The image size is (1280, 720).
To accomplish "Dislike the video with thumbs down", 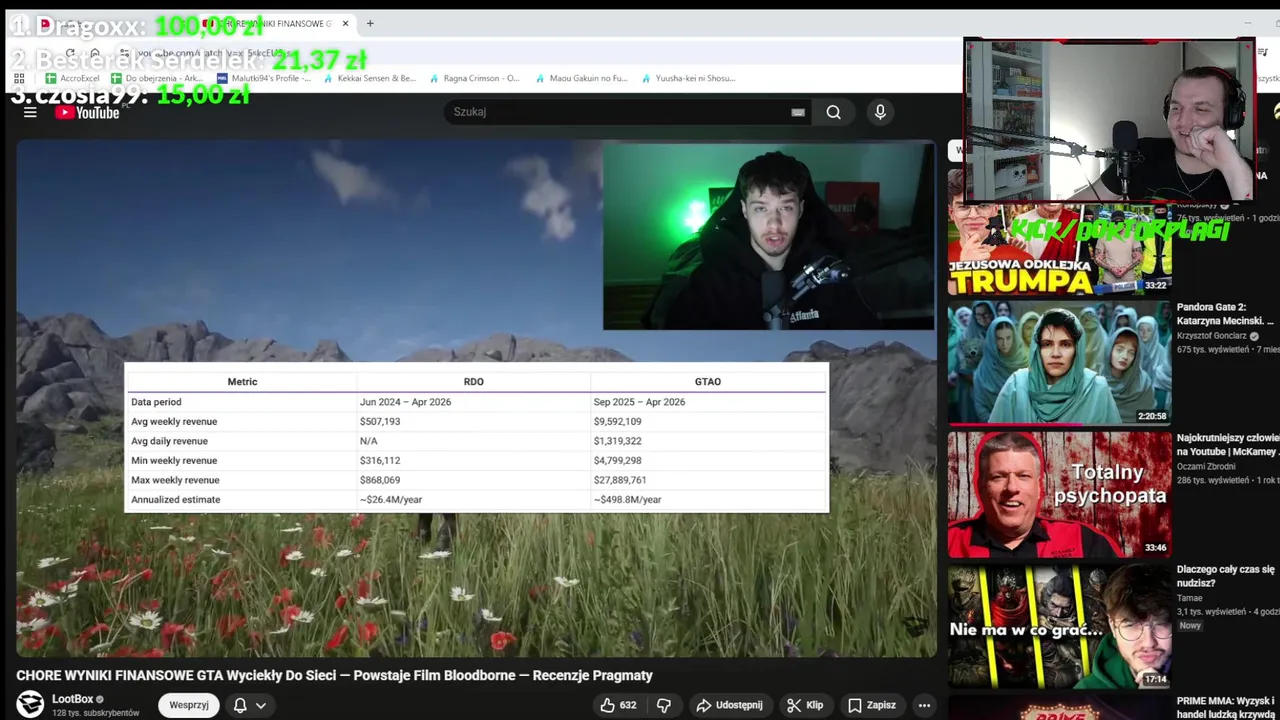I will coord(663,705).
